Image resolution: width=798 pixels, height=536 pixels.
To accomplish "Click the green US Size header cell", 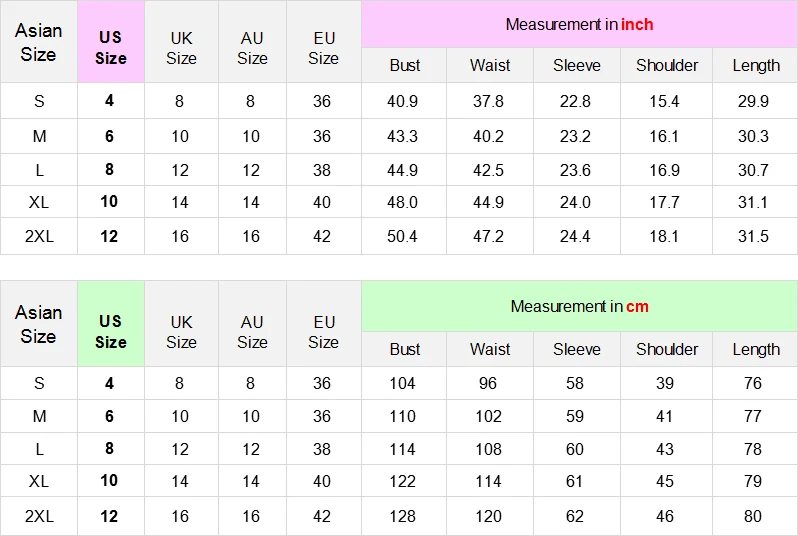I will [111, 324].
